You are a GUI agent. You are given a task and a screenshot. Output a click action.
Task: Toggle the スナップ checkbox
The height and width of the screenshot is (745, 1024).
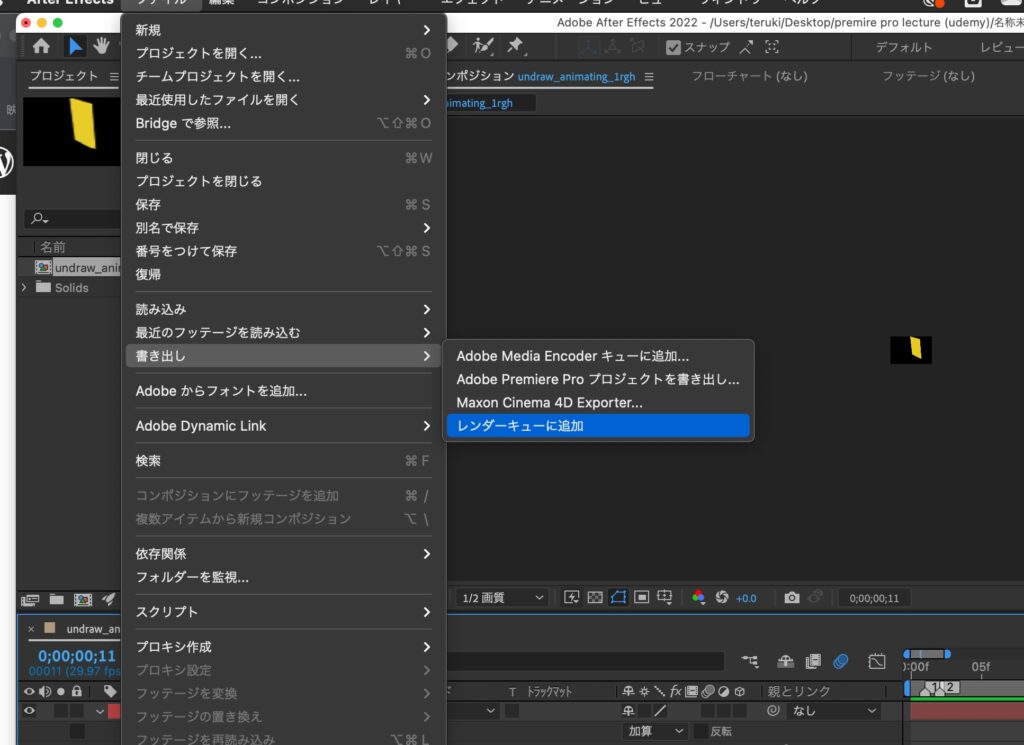[673, 47]
